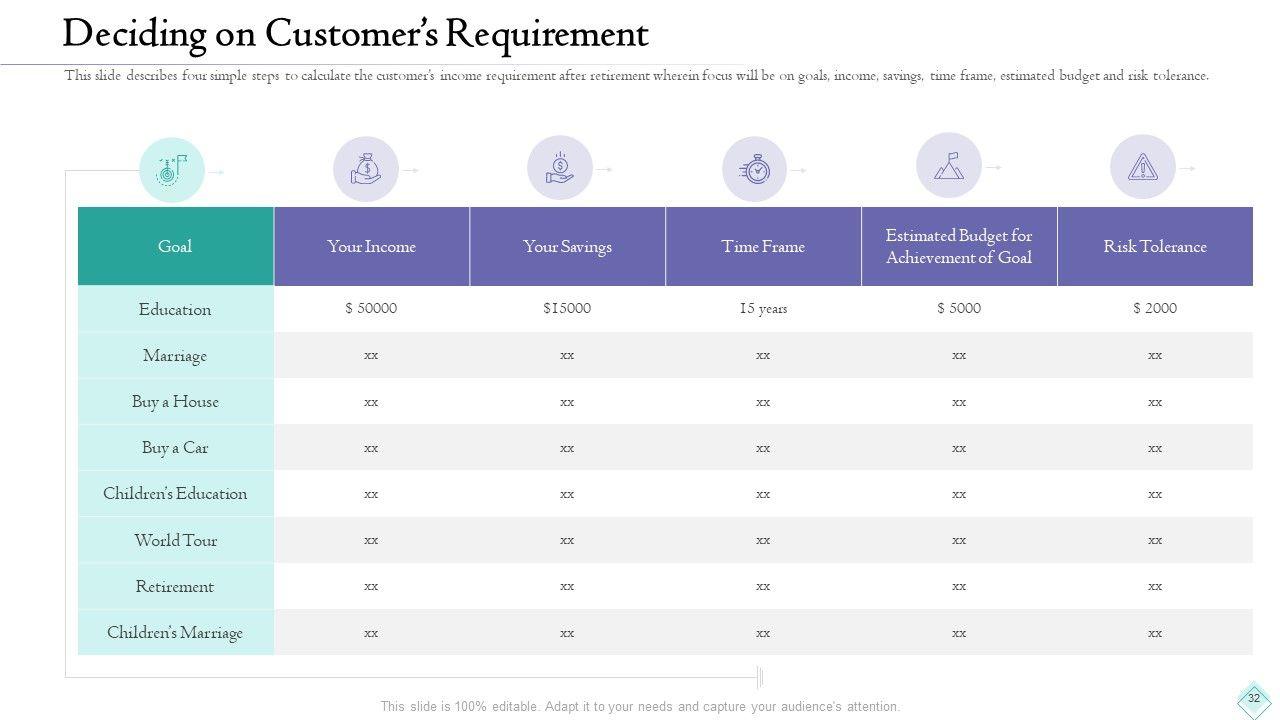Click the Estimated Budget for Achievement header
This screenshot has width=1280, height=720.
click(x=959, y=246)
